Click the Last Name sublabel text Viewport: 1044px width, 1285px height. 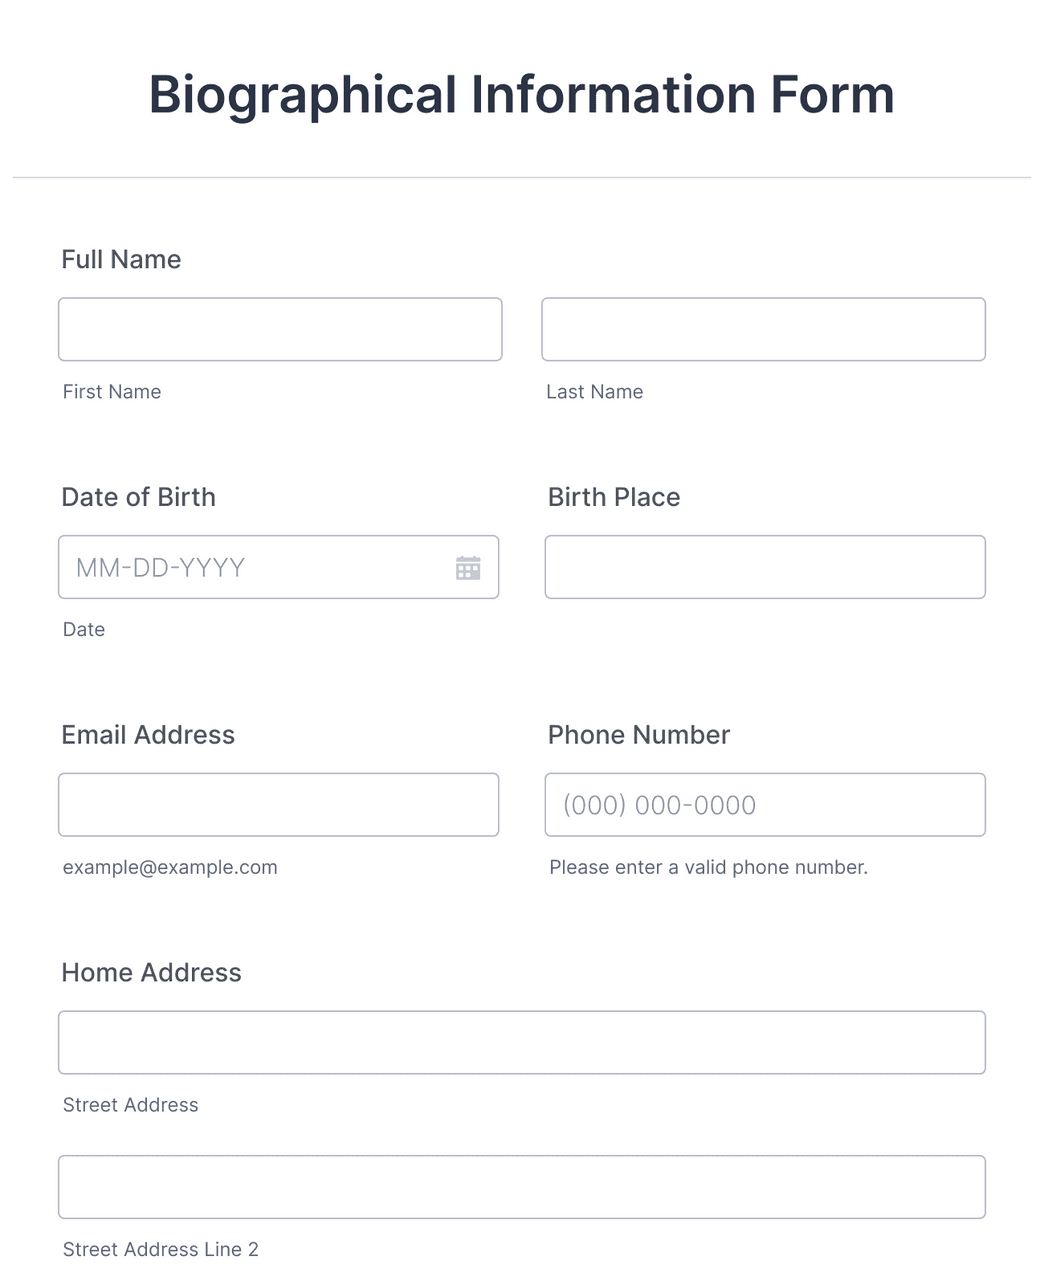click(x=594, y=392)
